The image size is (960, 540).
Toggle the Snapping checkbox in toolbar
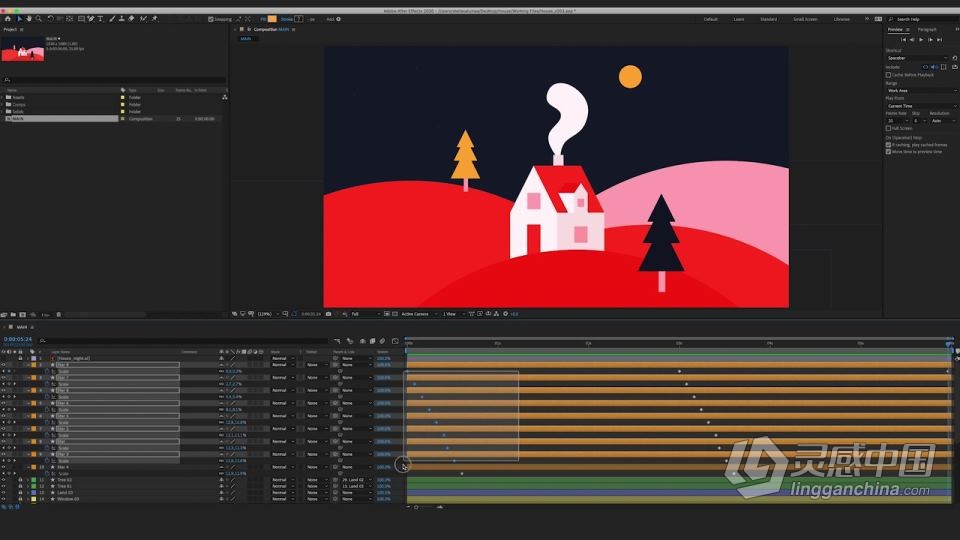pos(211,19)
